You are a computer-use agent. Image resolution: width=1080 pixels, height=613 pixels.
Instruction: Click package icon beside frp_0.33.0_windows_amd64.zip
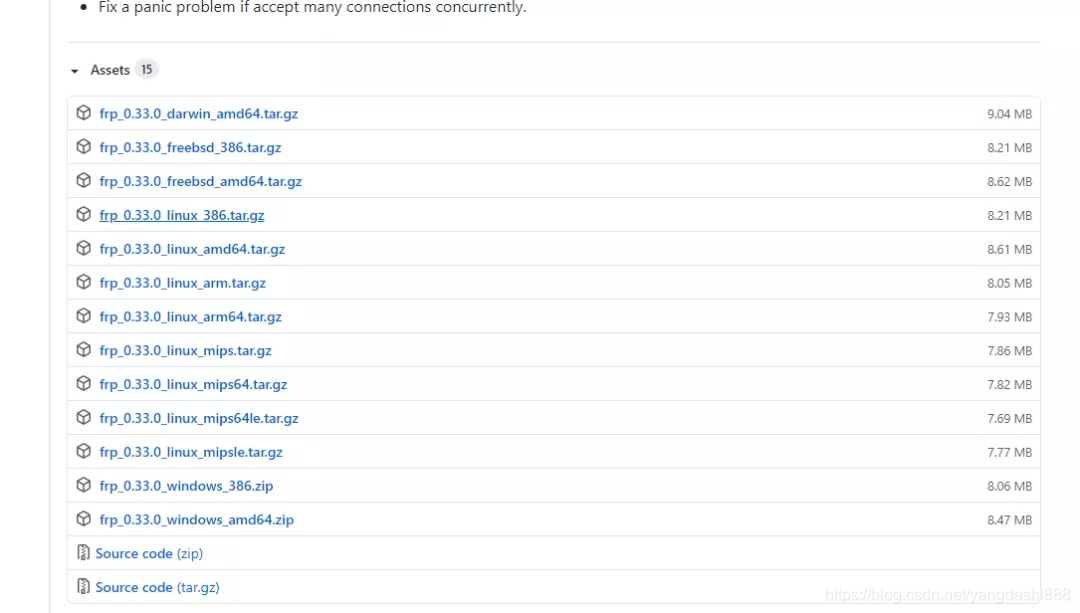coord(83,519)
